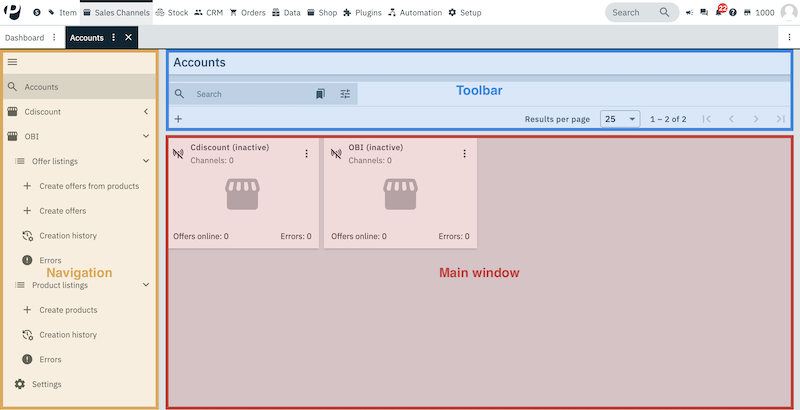The width and height of the screenshot is (800, 410).
Task: Click the help question mark icon
Action: 733,13
